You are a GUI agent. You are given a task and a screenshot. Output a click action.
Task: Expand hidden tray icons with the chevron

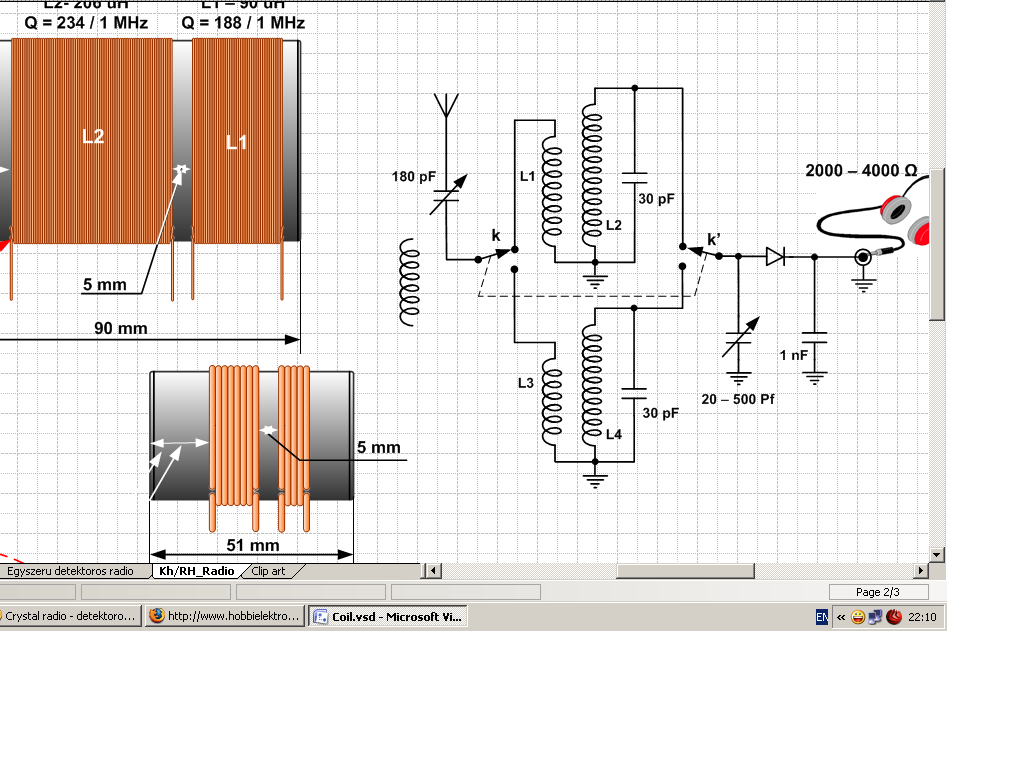pyautogui.click(x=840, y=617)
